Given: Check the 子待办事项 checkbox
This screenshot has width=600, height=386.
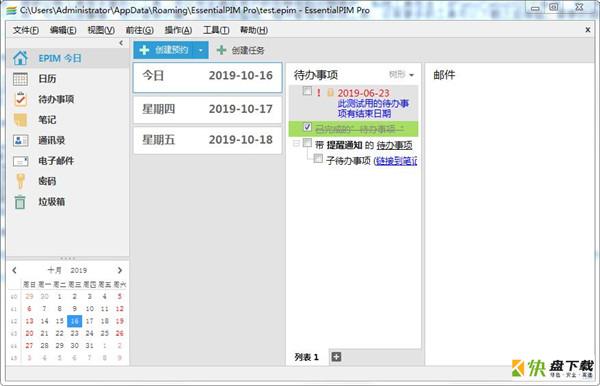Looking at the screenshot, I should click(x=318, y=158).
